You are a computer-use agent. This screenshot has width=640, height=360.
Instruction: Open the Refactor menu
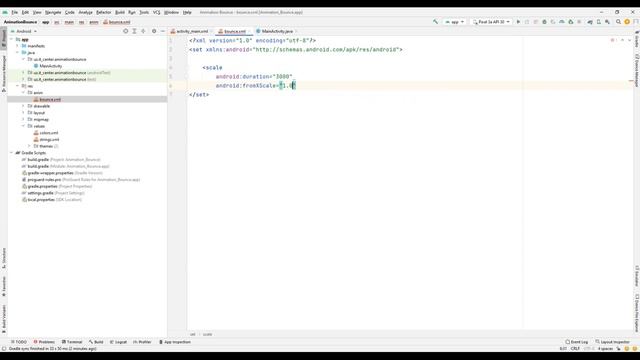point(104,12)
